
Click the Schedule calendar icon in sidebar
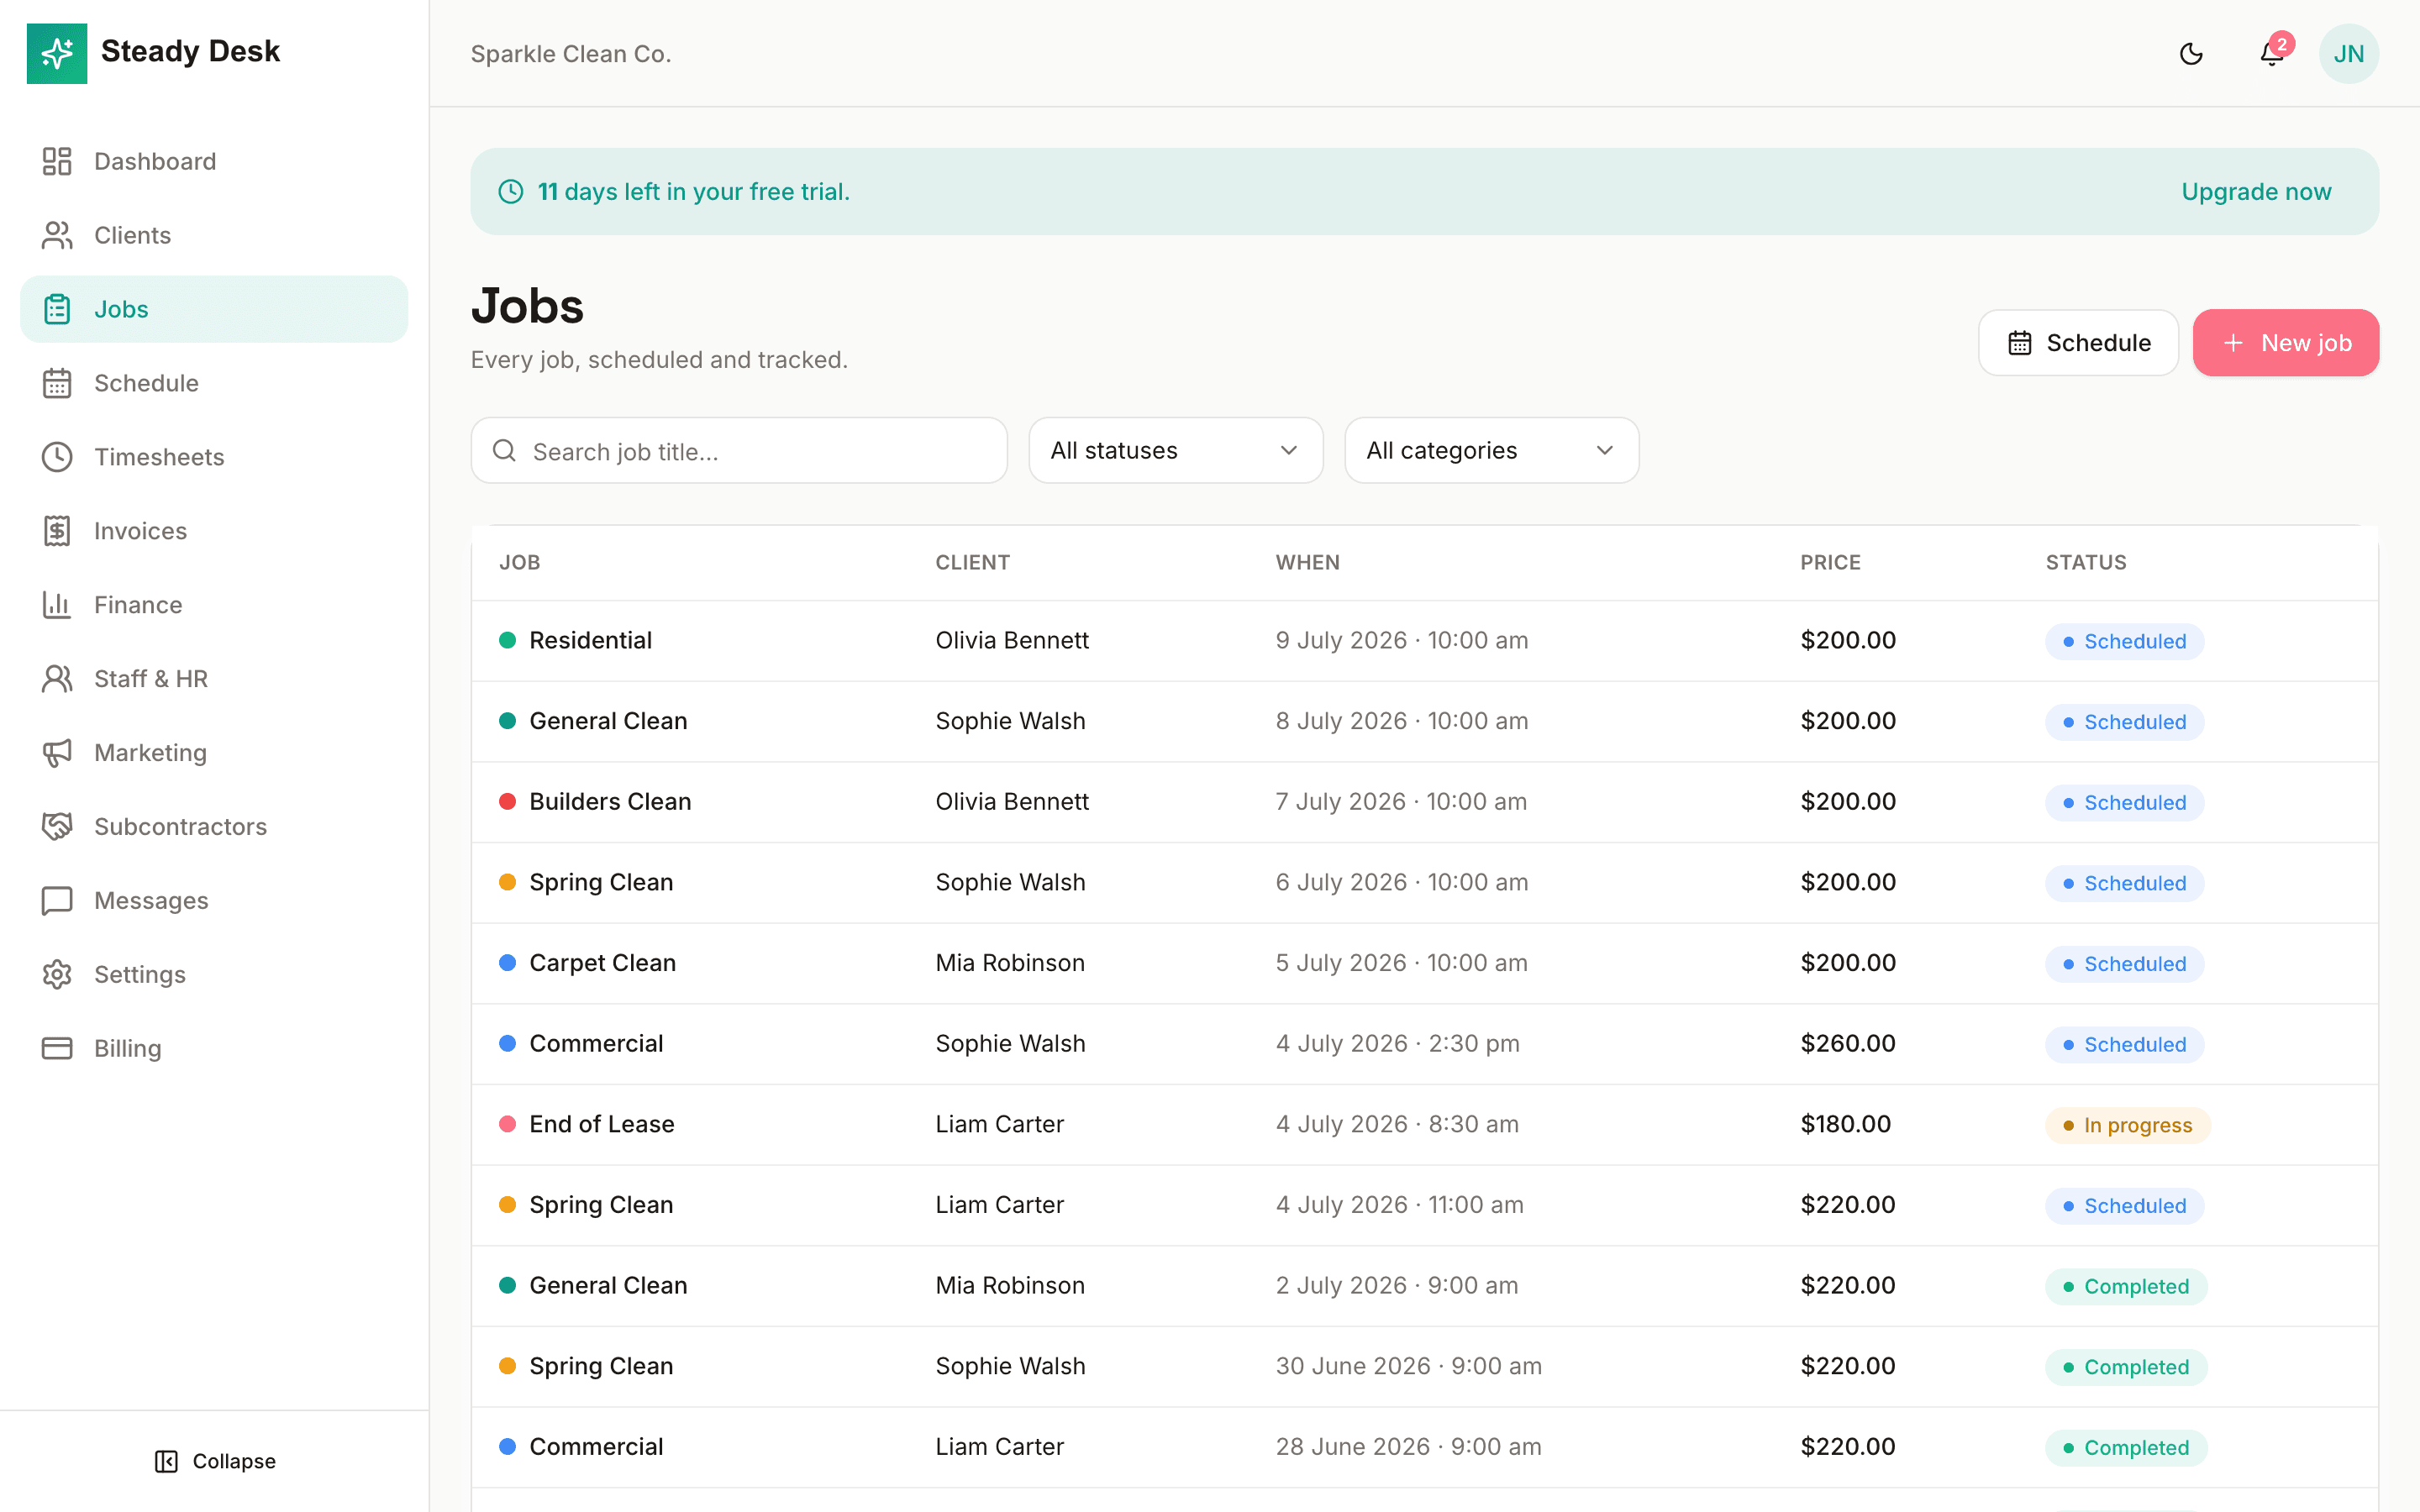[57, 383]
